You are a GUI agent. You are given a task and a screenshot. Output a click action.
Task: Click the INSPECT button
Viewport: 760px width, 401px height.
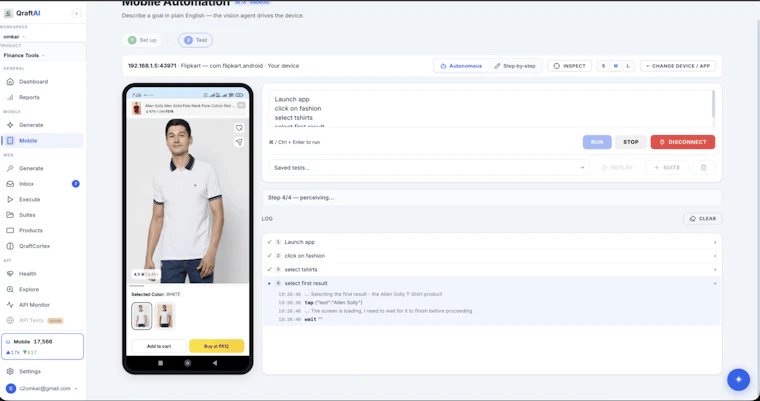570,66
